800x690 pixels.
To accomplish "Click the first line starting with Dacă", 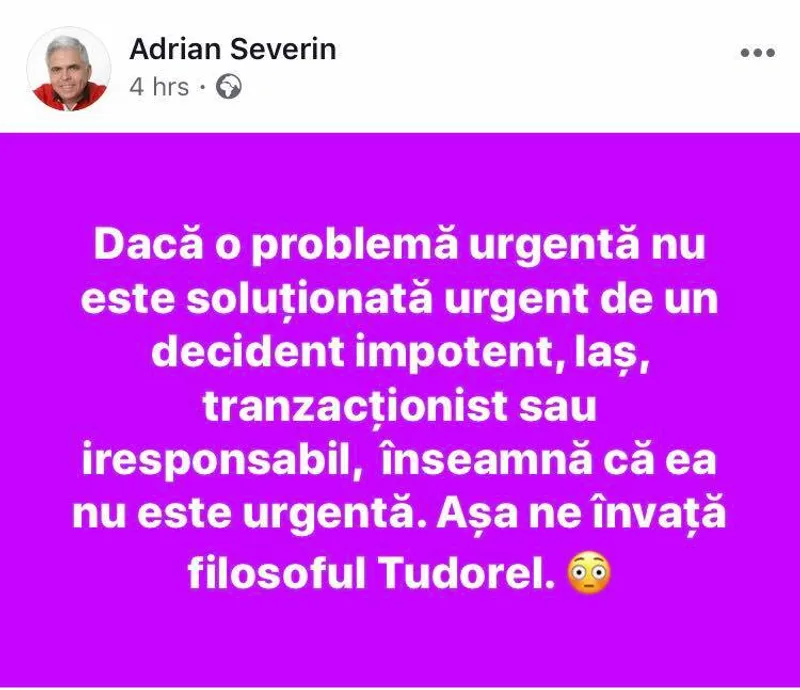I will [399, 245].
